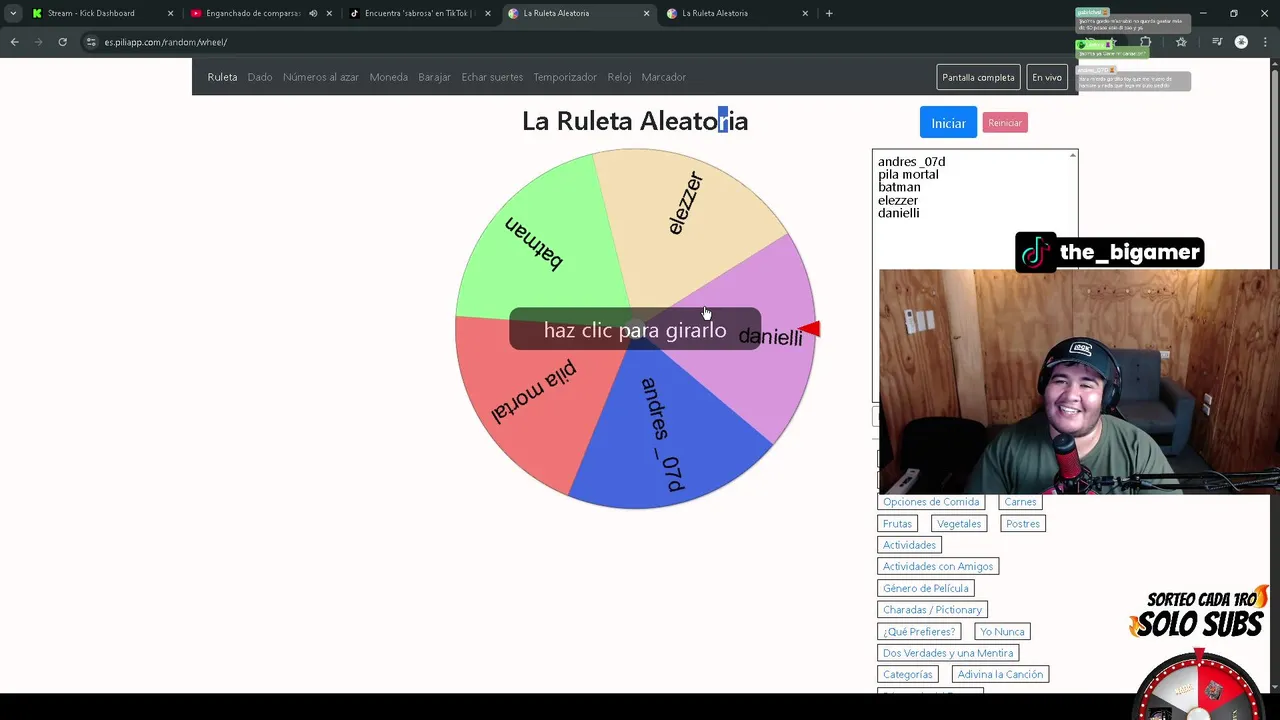Reset the wheel with Reiniciar button
This screenshot has height=720, width=1280.
pyautogui.click(x=1005, y=122)
